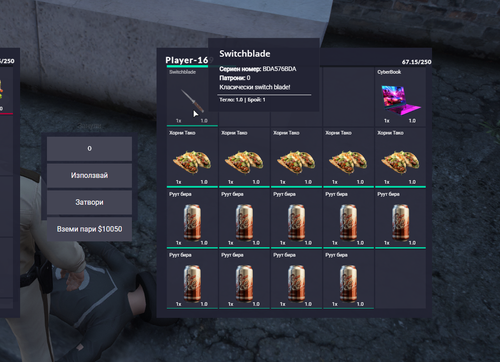Focus the quantity field showing 0
The width and height of the screenshot is (500, 362).
coord(89,149)
